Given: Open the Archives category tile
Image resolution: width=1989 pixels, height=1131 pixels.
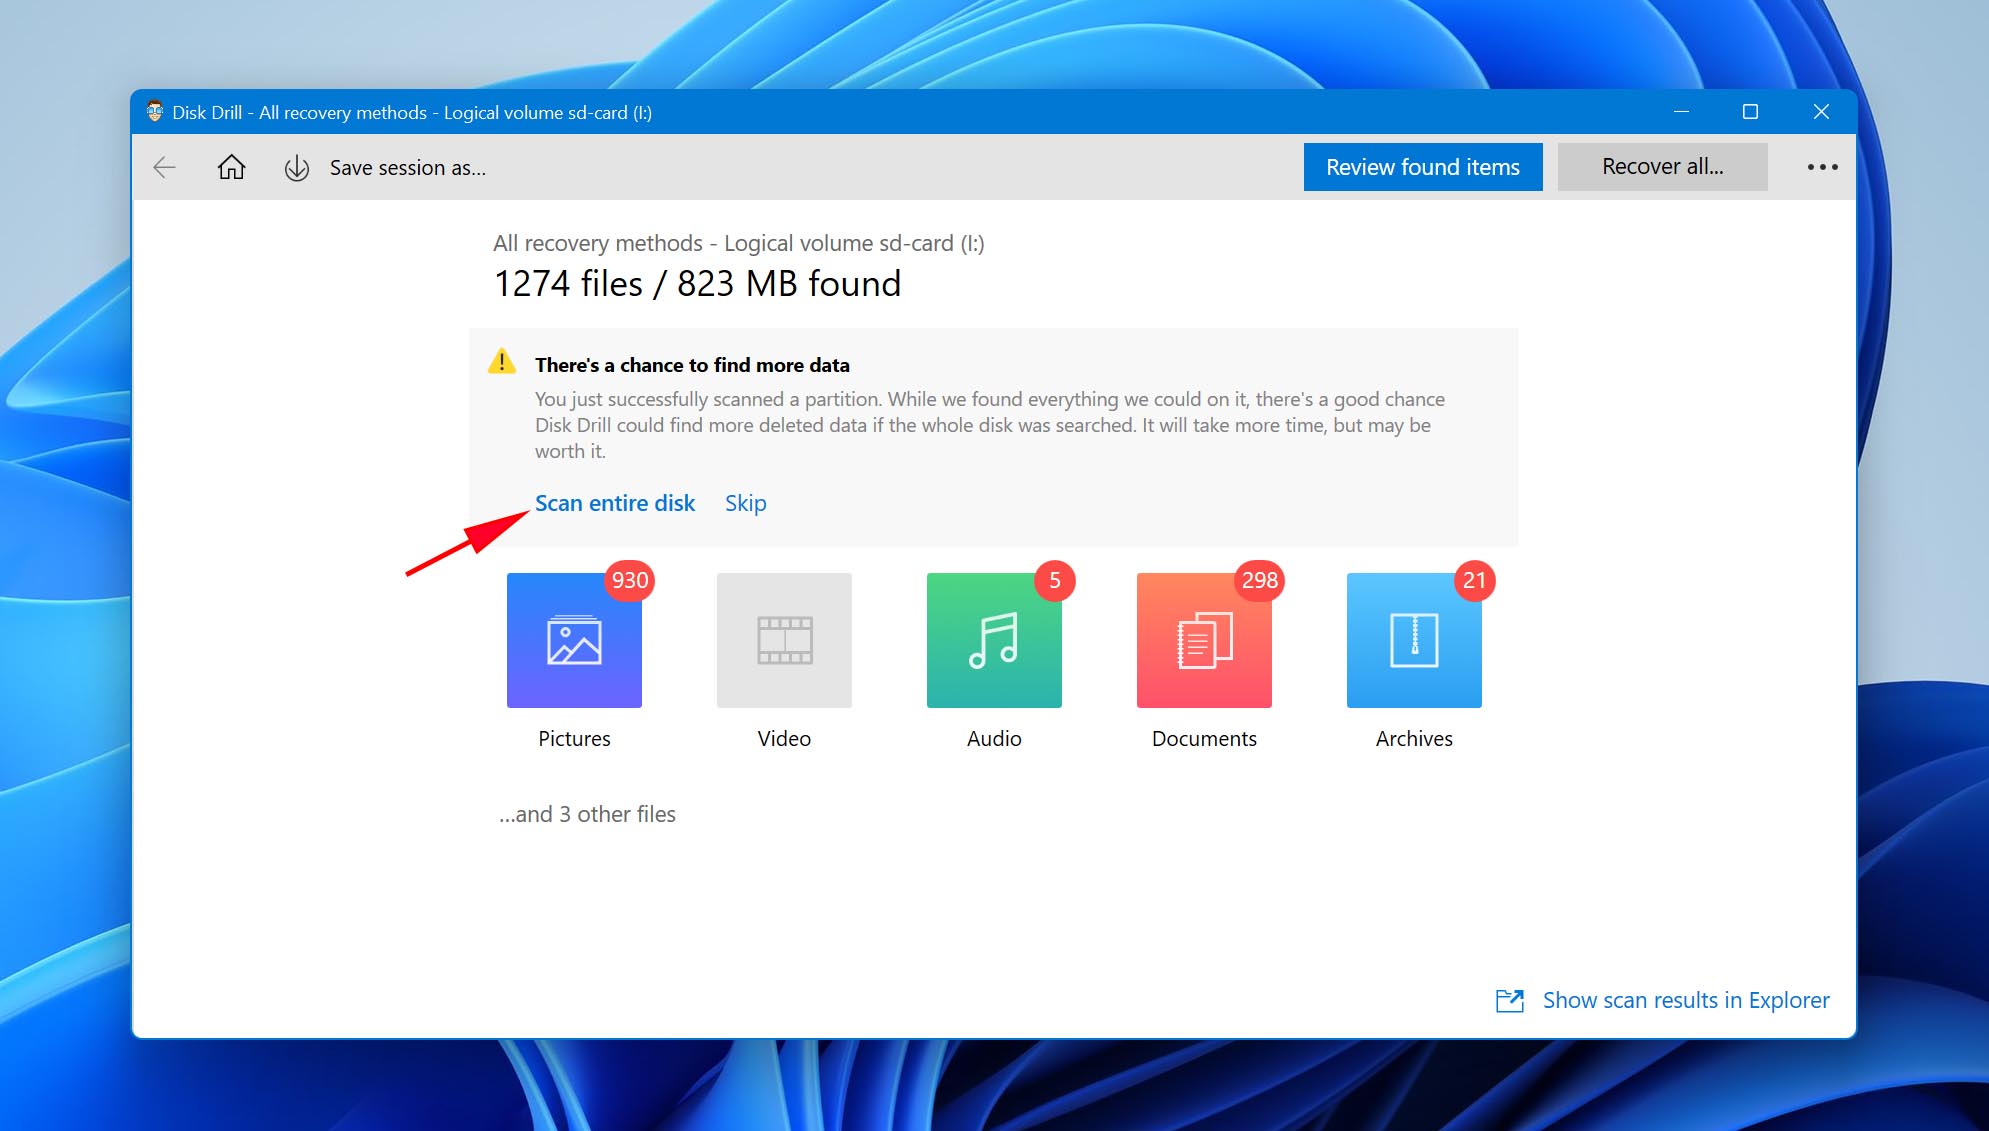Looking at the screenshot, I should point(1414,640).
